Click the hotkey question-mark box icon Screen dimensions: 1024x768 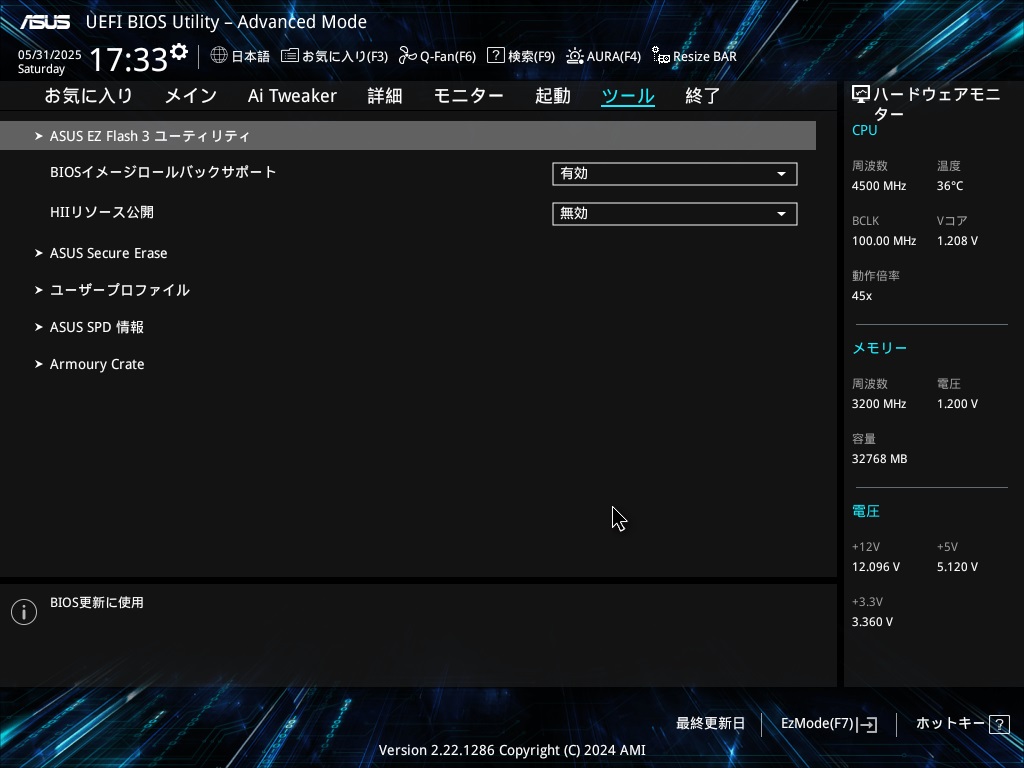999,724
